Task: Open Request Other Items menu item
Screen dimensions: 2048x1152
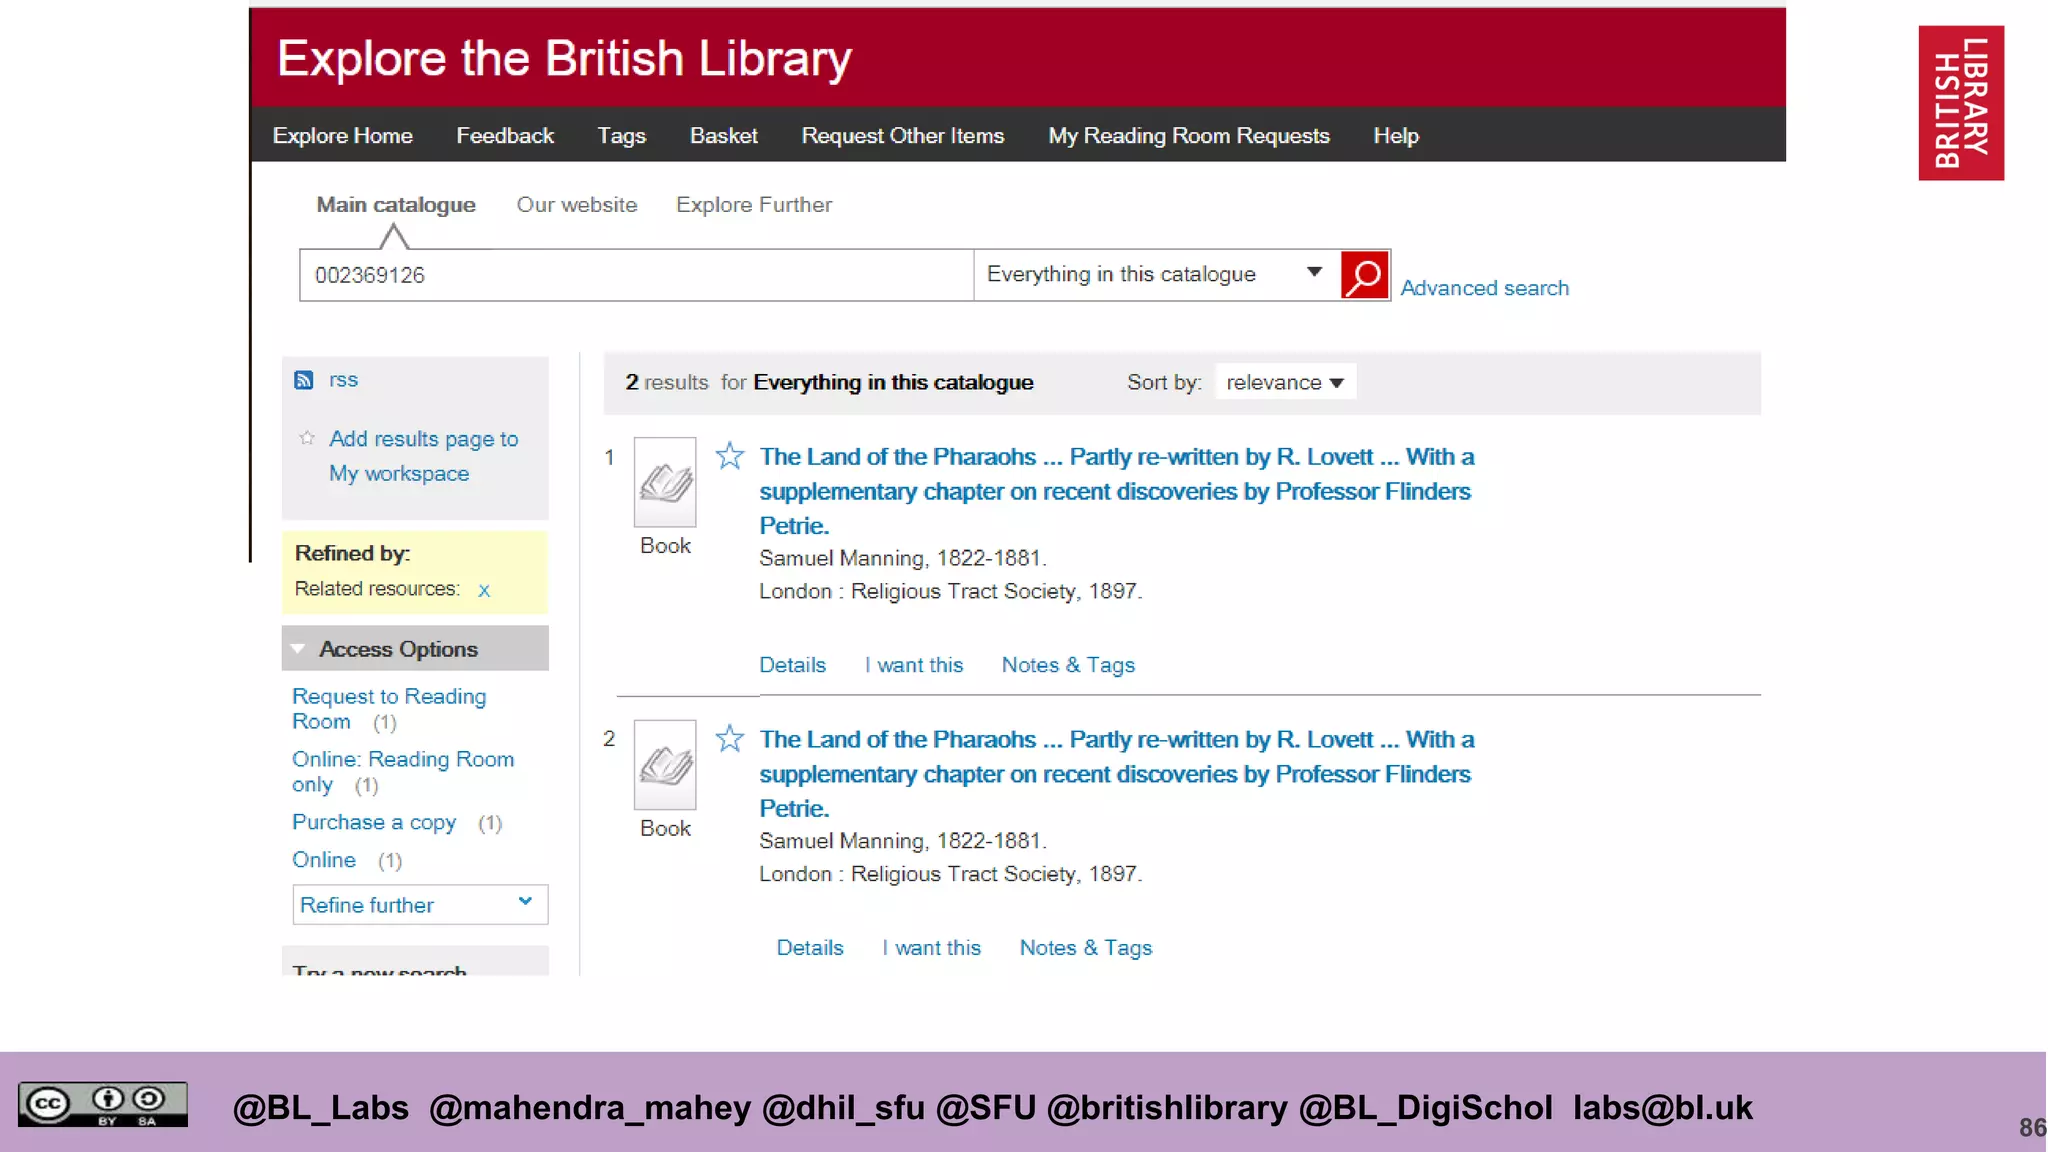Action: [903, 136]
